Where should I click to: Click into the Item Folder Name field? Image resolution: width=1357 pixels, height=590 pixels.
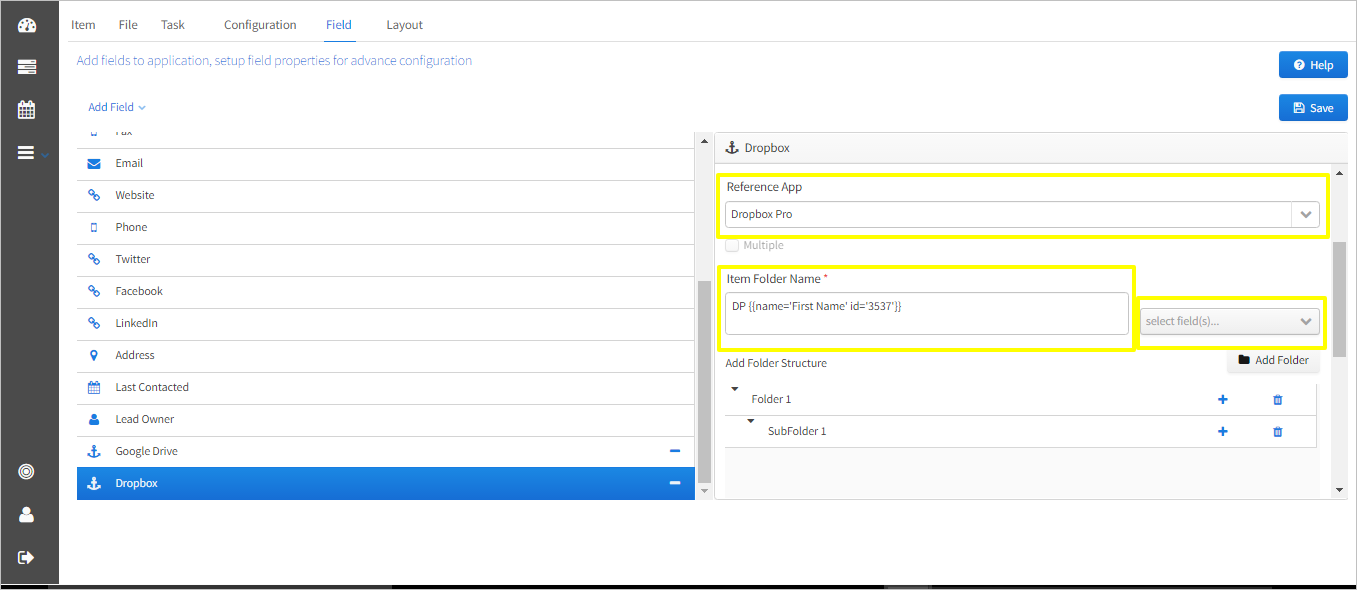tap(927, 313)
